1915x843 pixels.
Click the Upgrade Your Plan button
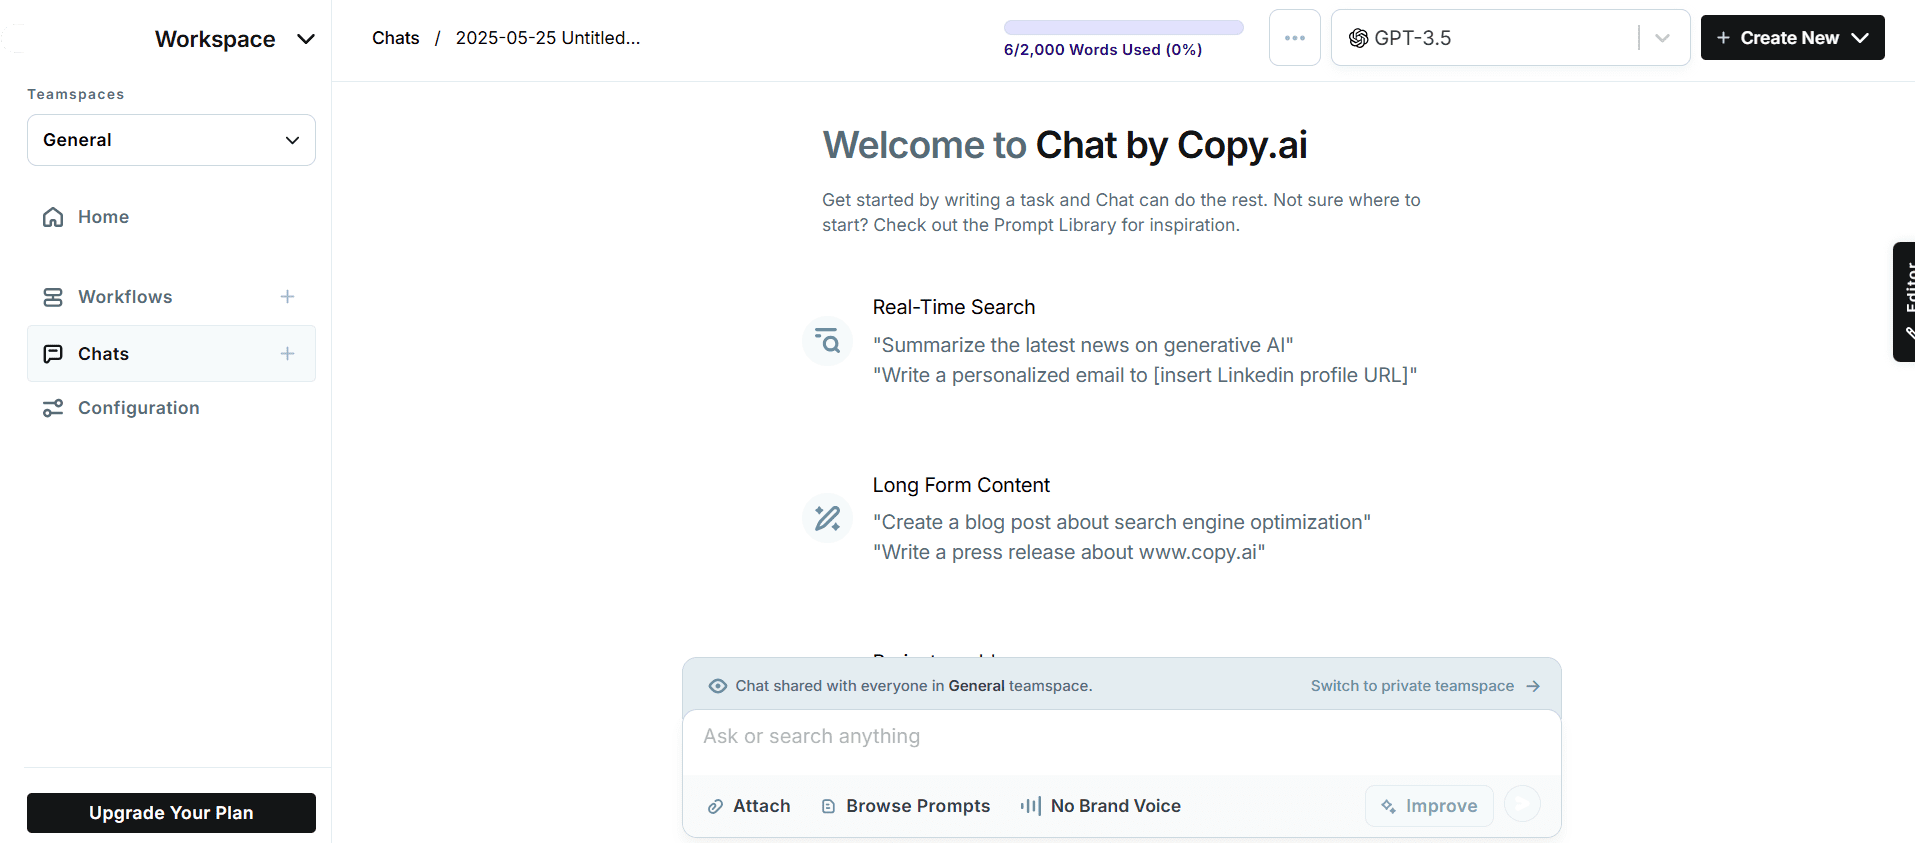171,812
